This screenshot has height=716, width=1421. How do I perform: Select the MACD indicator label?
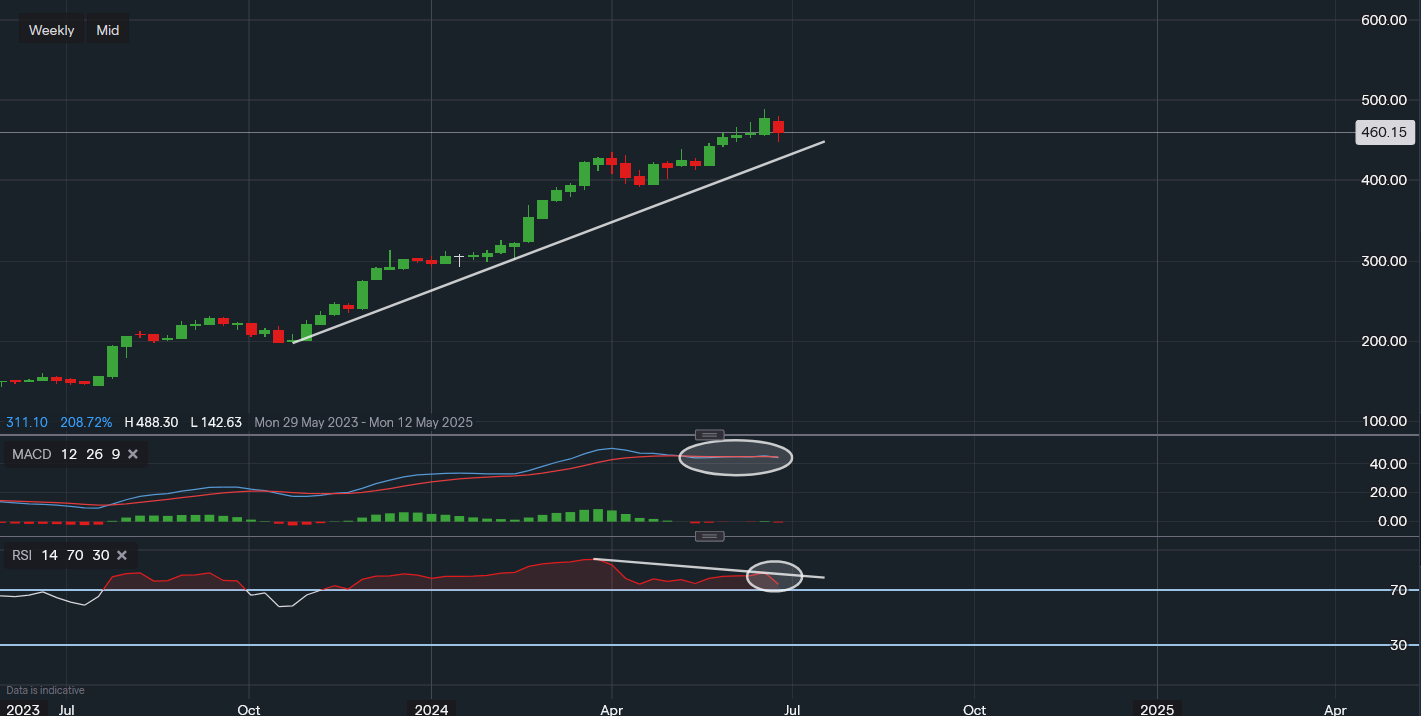(x=30, y=454)
